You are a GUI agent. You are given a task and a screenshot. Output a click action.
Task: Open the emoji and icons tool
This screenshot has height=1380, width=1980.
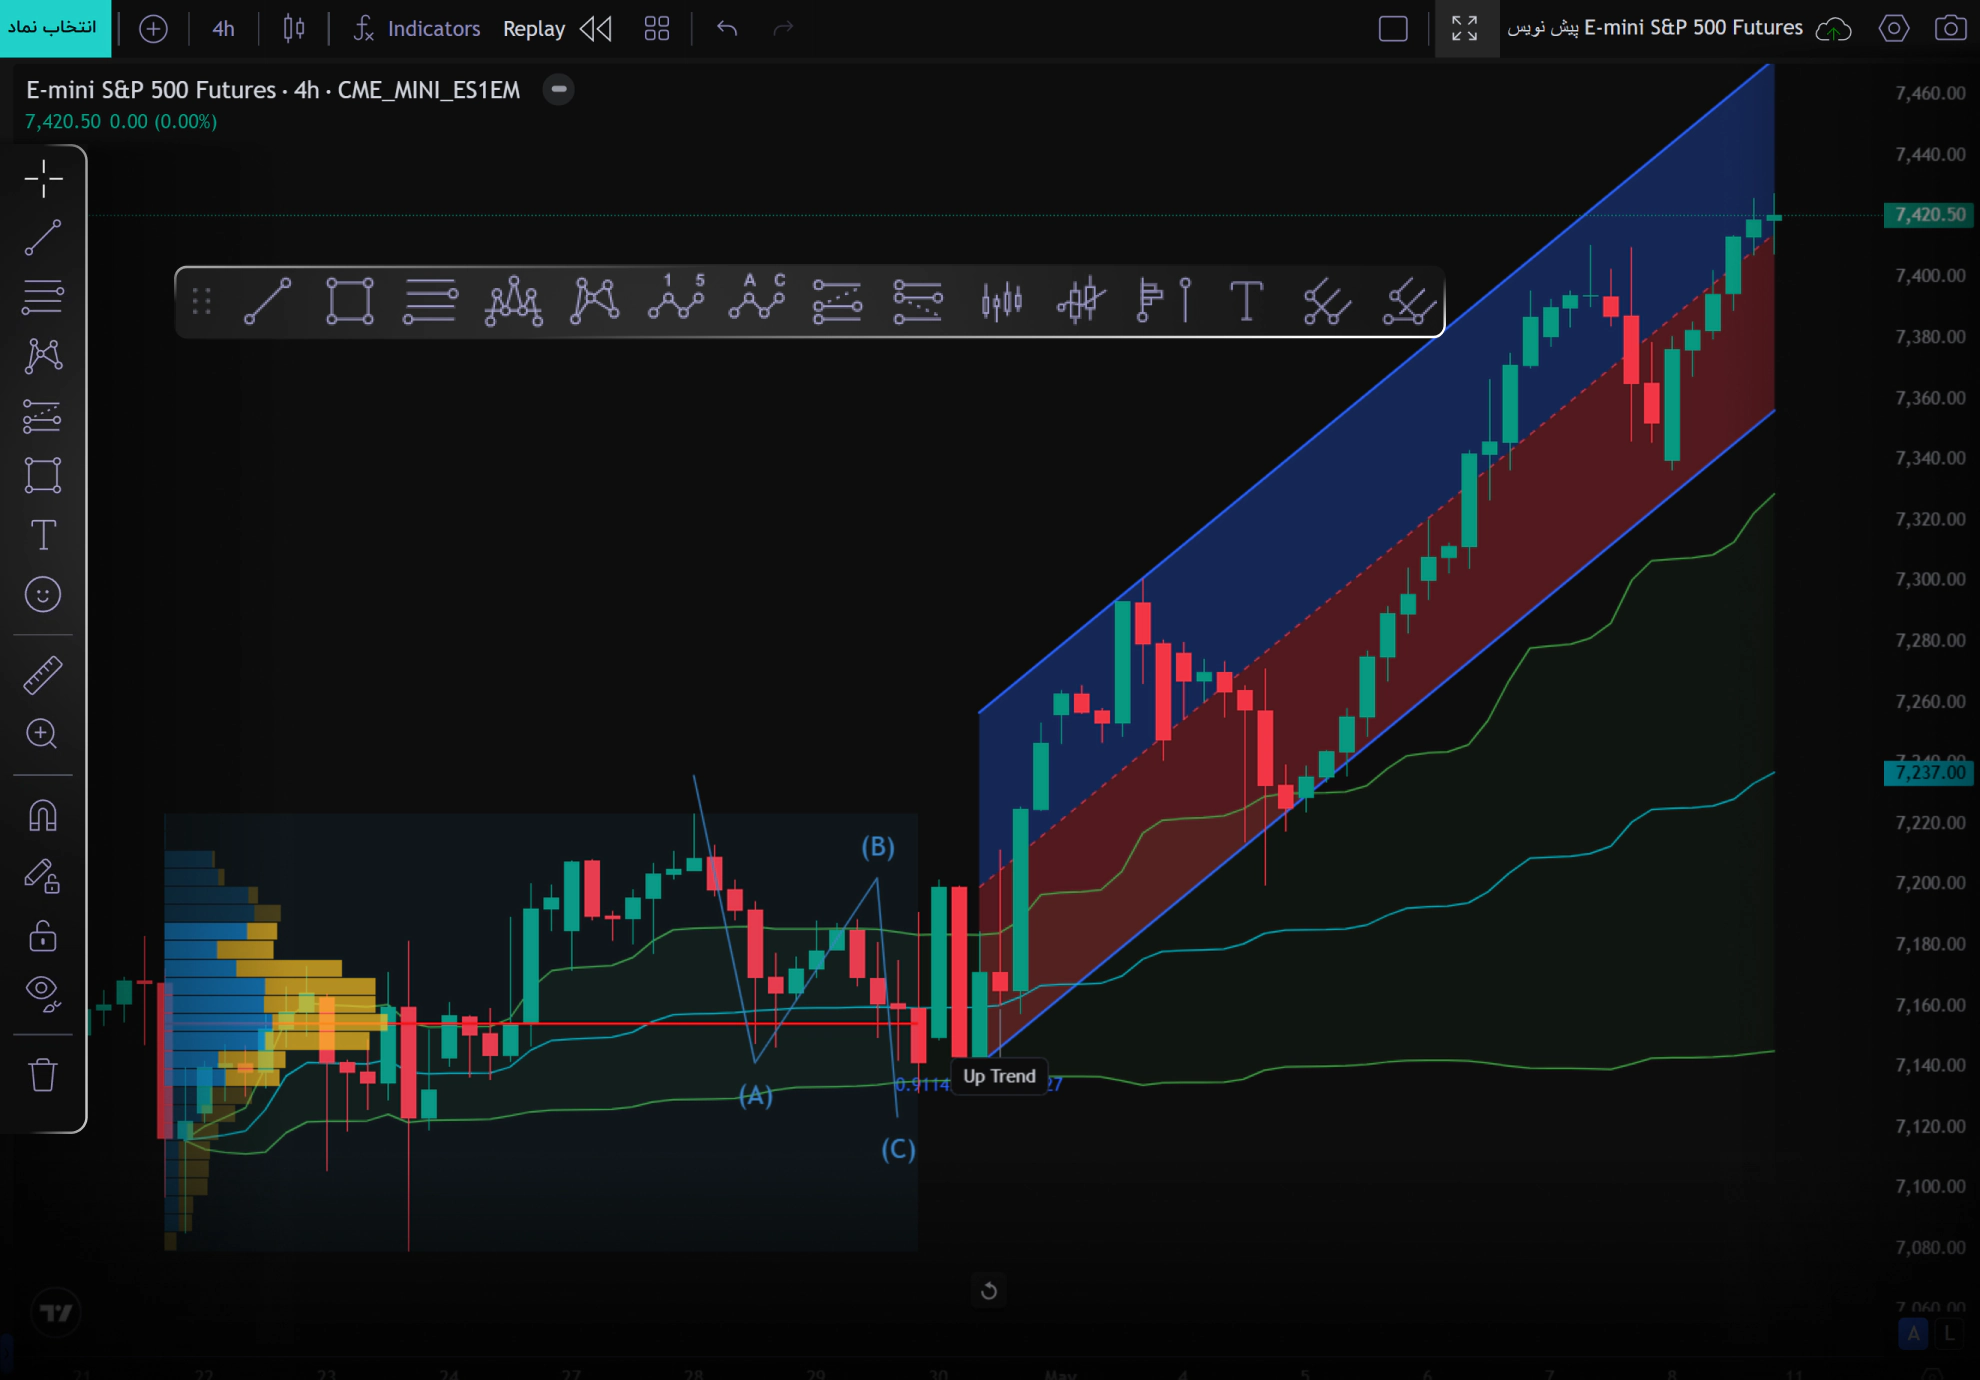pos(43,595)
